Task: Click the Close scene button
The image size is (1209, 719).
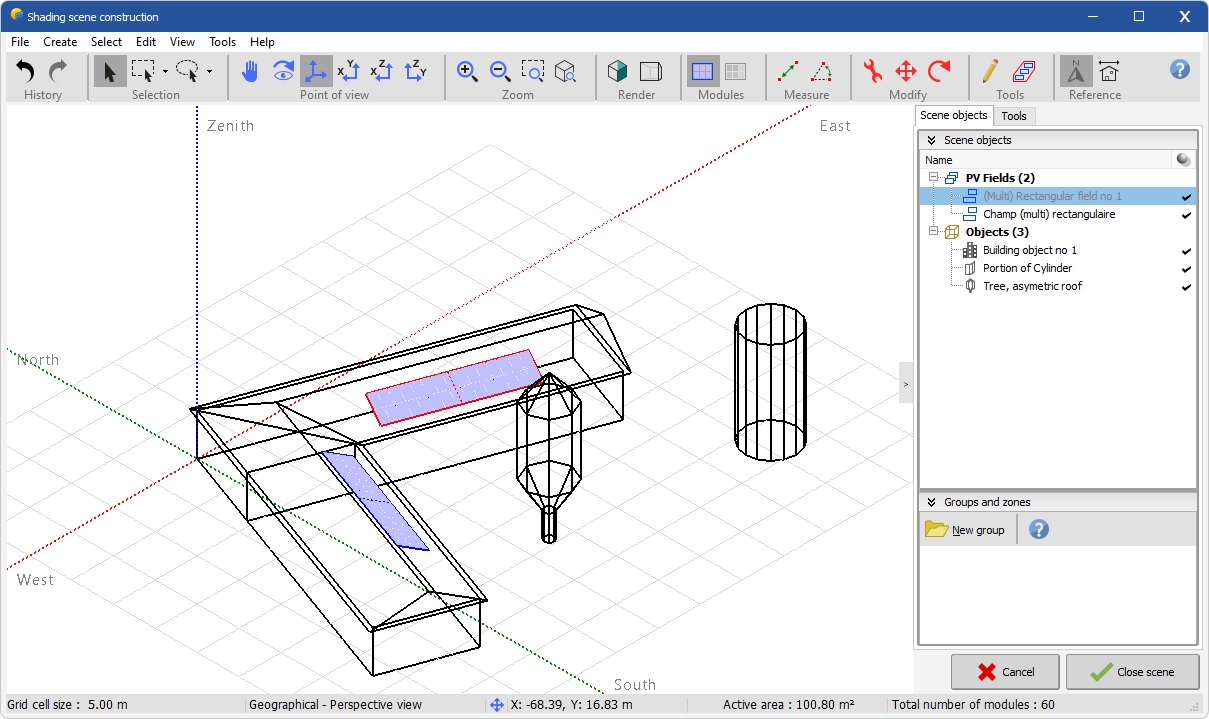Action: pyautogui.click(x=1132, y=672)
